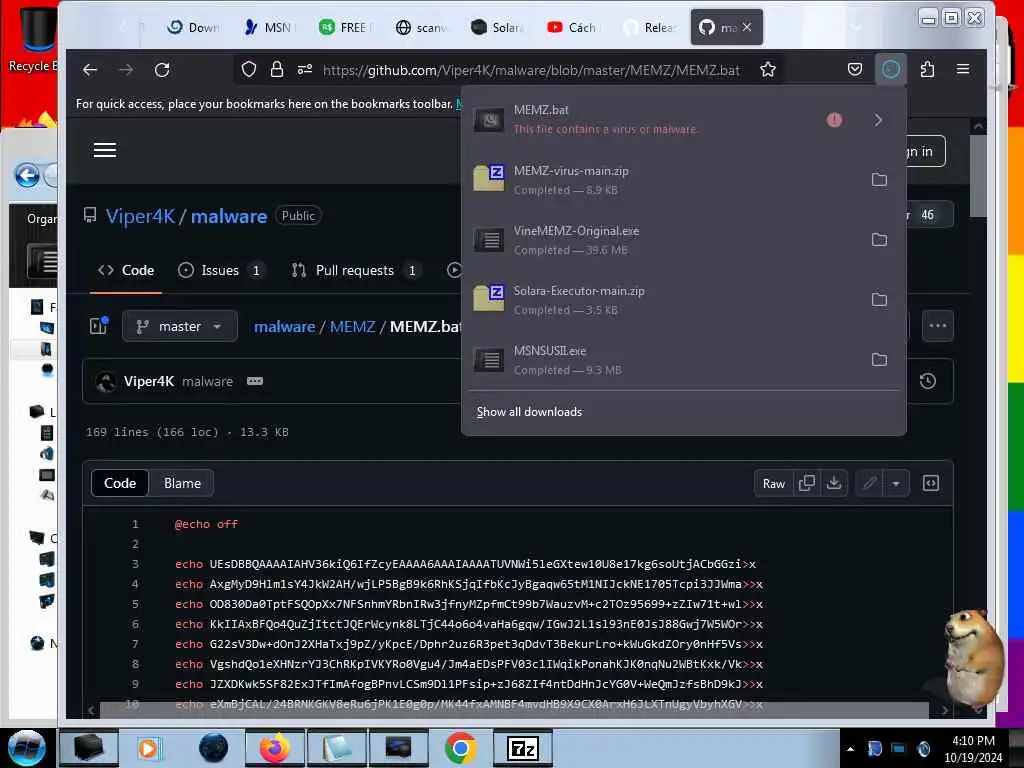
Task: Click the Raw button
Action: coord(774,483)
